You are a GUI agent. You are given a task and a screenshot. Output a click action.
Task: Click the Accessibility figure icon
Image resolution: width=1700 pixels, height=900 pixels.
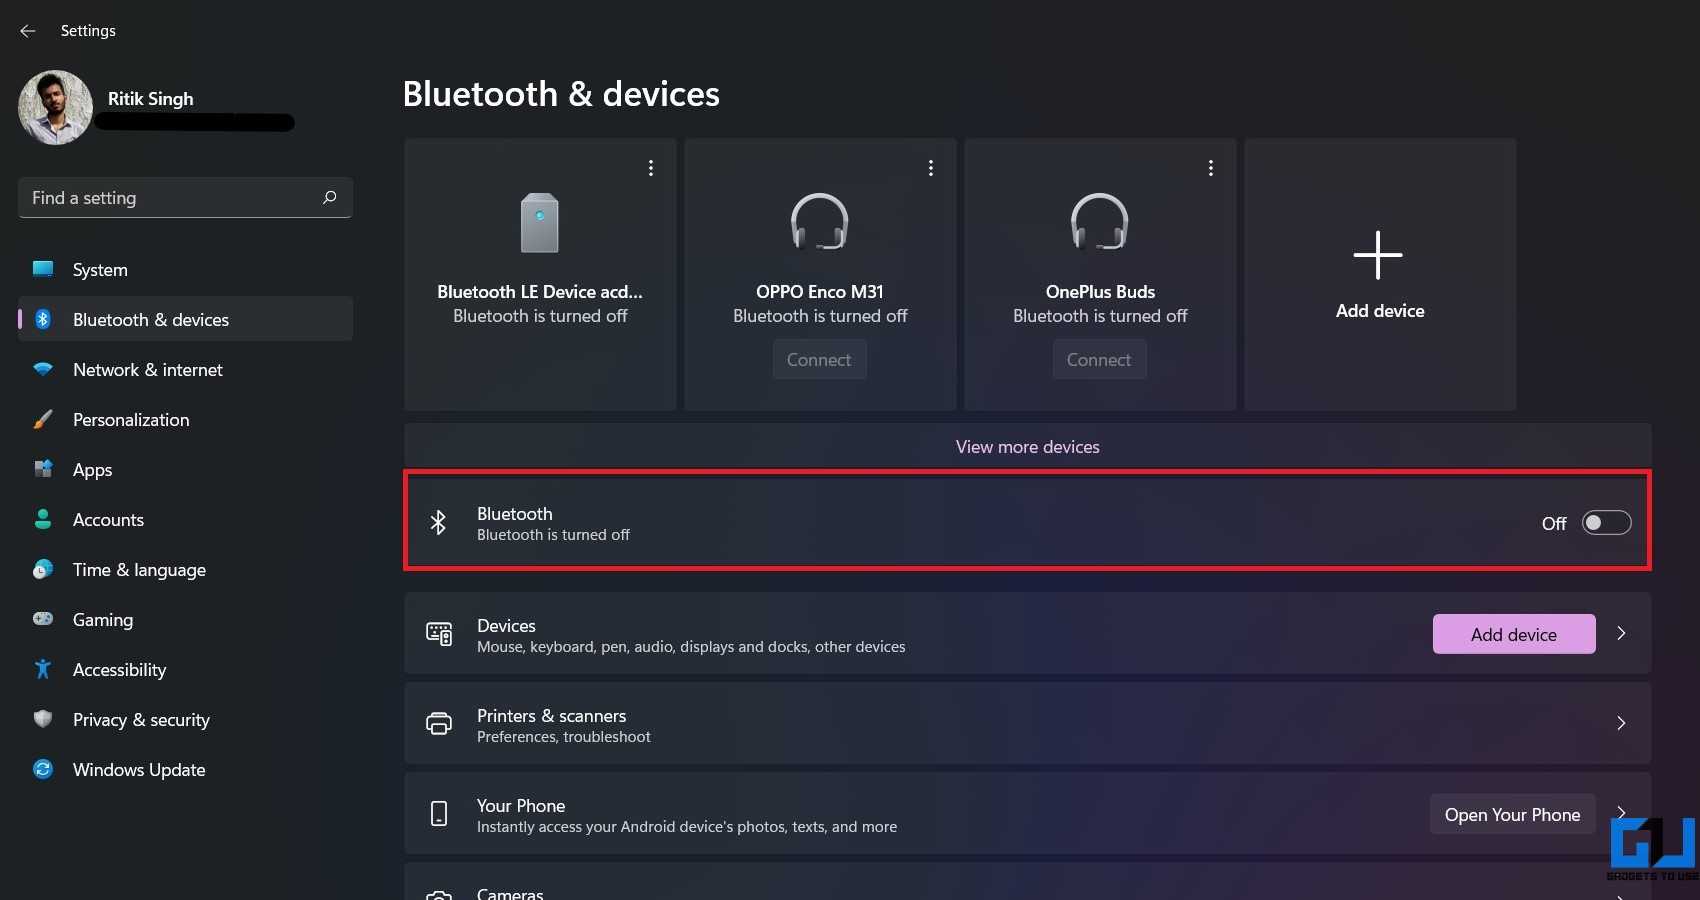tap(43, 669)
